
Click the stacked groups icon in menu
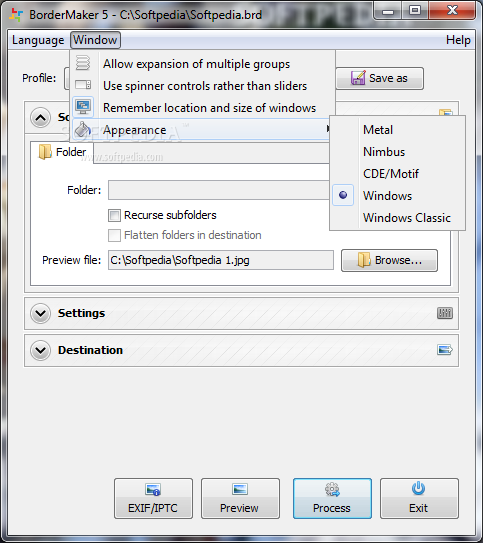click(x=83, y=64)
